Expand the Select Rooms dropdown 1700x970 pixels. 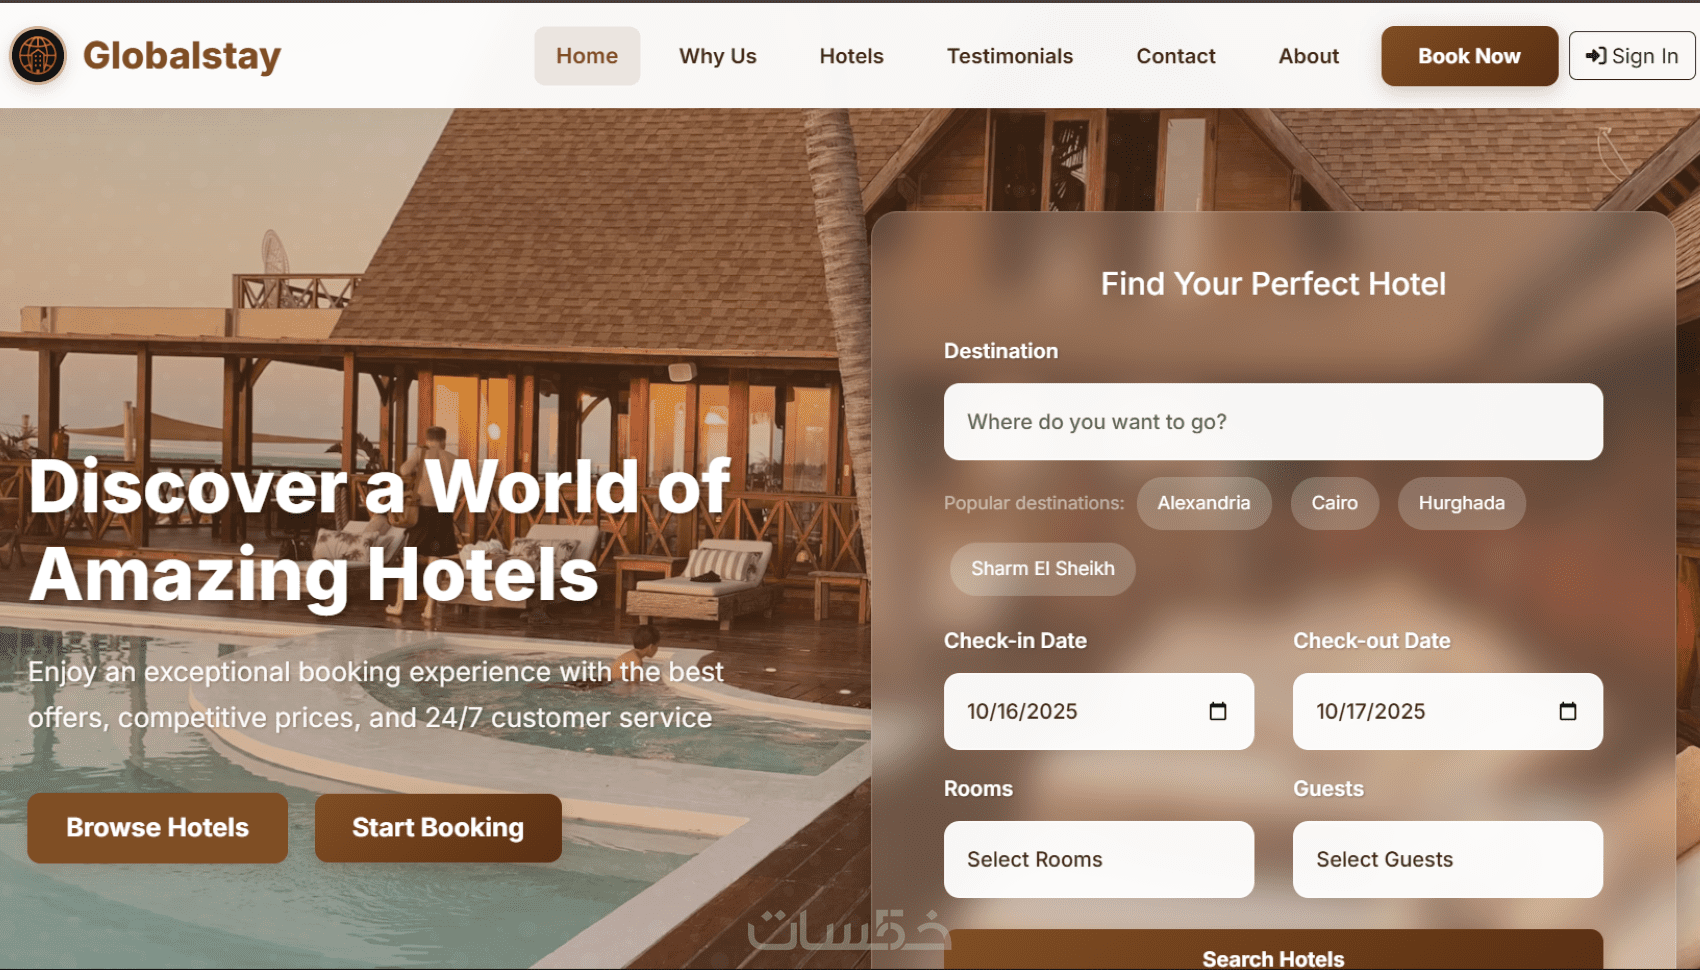(1099, 860)
